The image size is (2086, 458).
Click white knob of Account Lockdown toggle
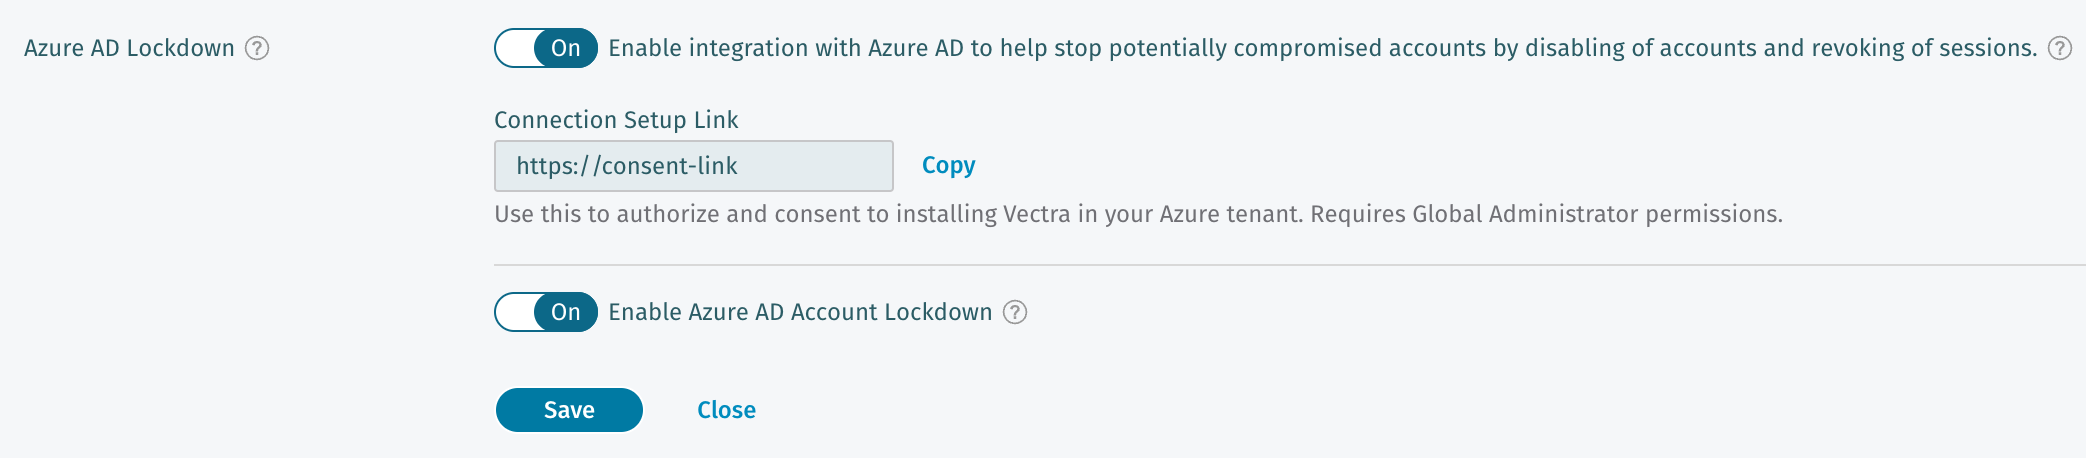pyautogui.click(x=516, y=312)
